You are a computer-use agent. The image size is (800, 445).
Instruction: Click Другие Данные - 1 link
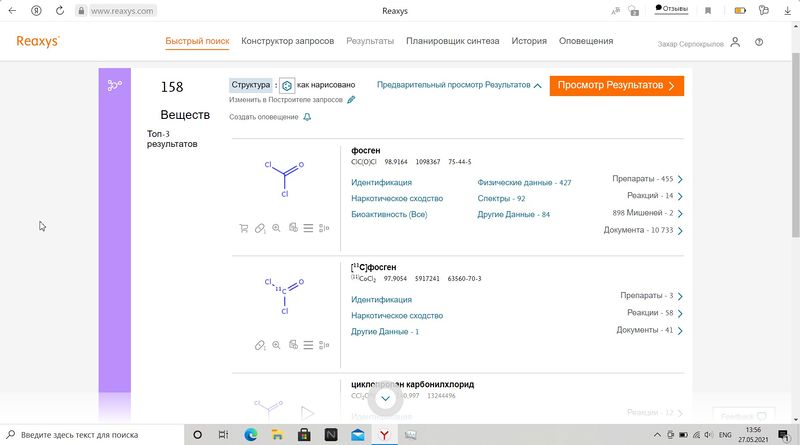[x=385, y=332]
